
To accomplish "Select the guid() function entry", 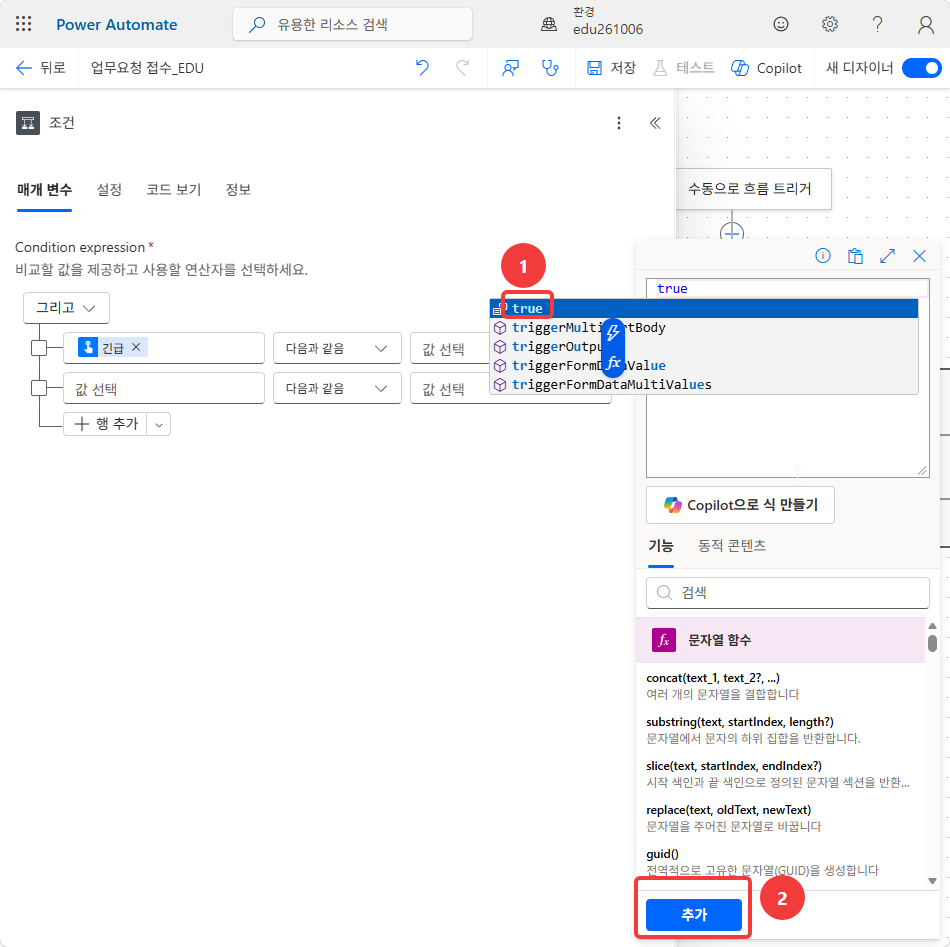I will (x=780, y=862).
